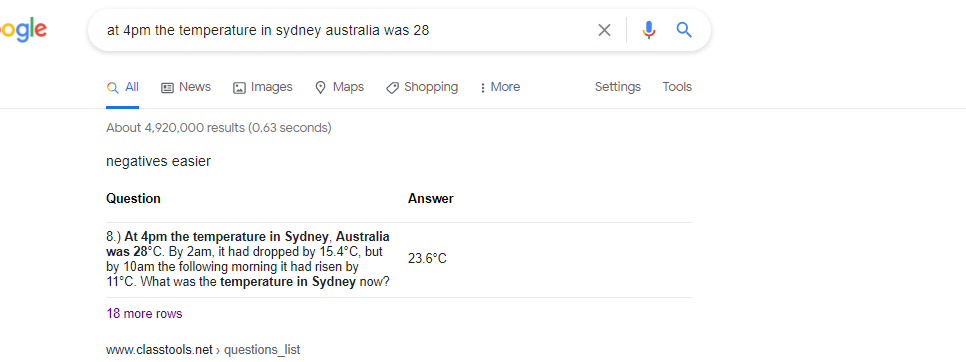This screenshot has height=362, width=966.
Task: Click the blue magnifying glass search icon
Action: 684,30
